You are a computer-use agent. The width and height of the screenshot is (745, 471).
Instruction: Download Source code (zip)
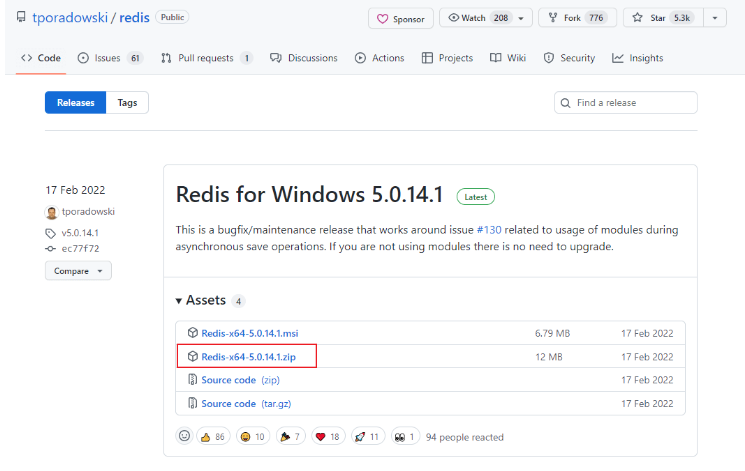(x=240, y=380)
